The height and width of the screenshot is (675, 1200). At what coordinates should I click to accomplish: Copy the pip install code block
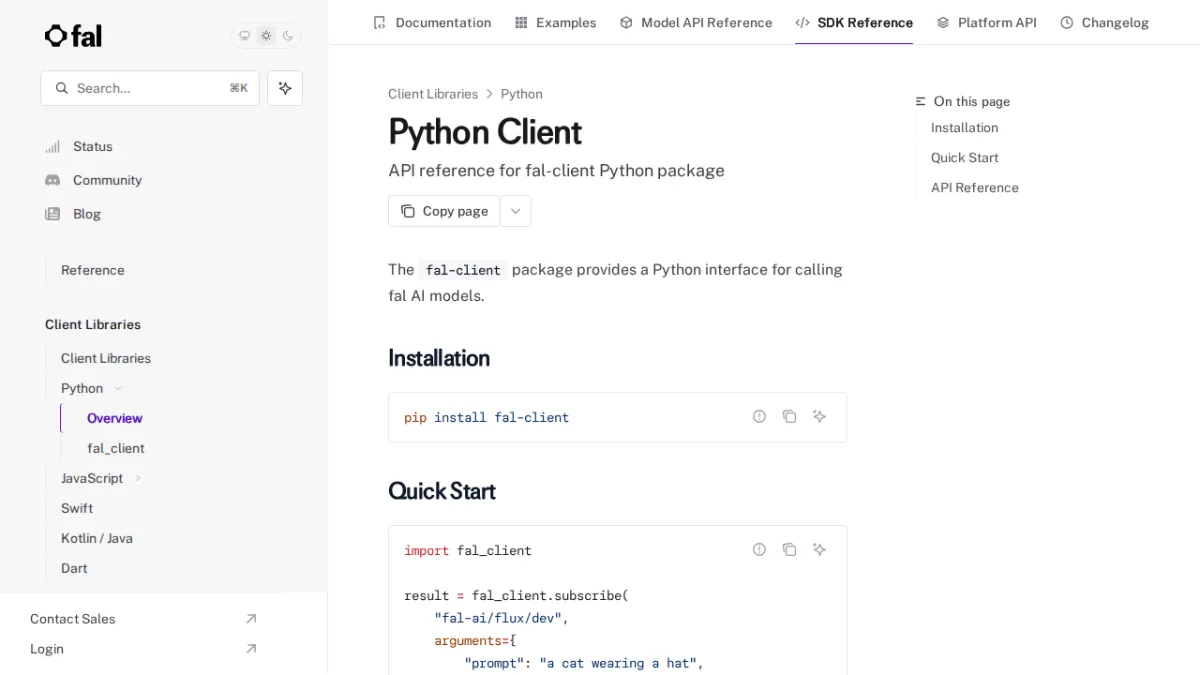(x=789, y=416)
